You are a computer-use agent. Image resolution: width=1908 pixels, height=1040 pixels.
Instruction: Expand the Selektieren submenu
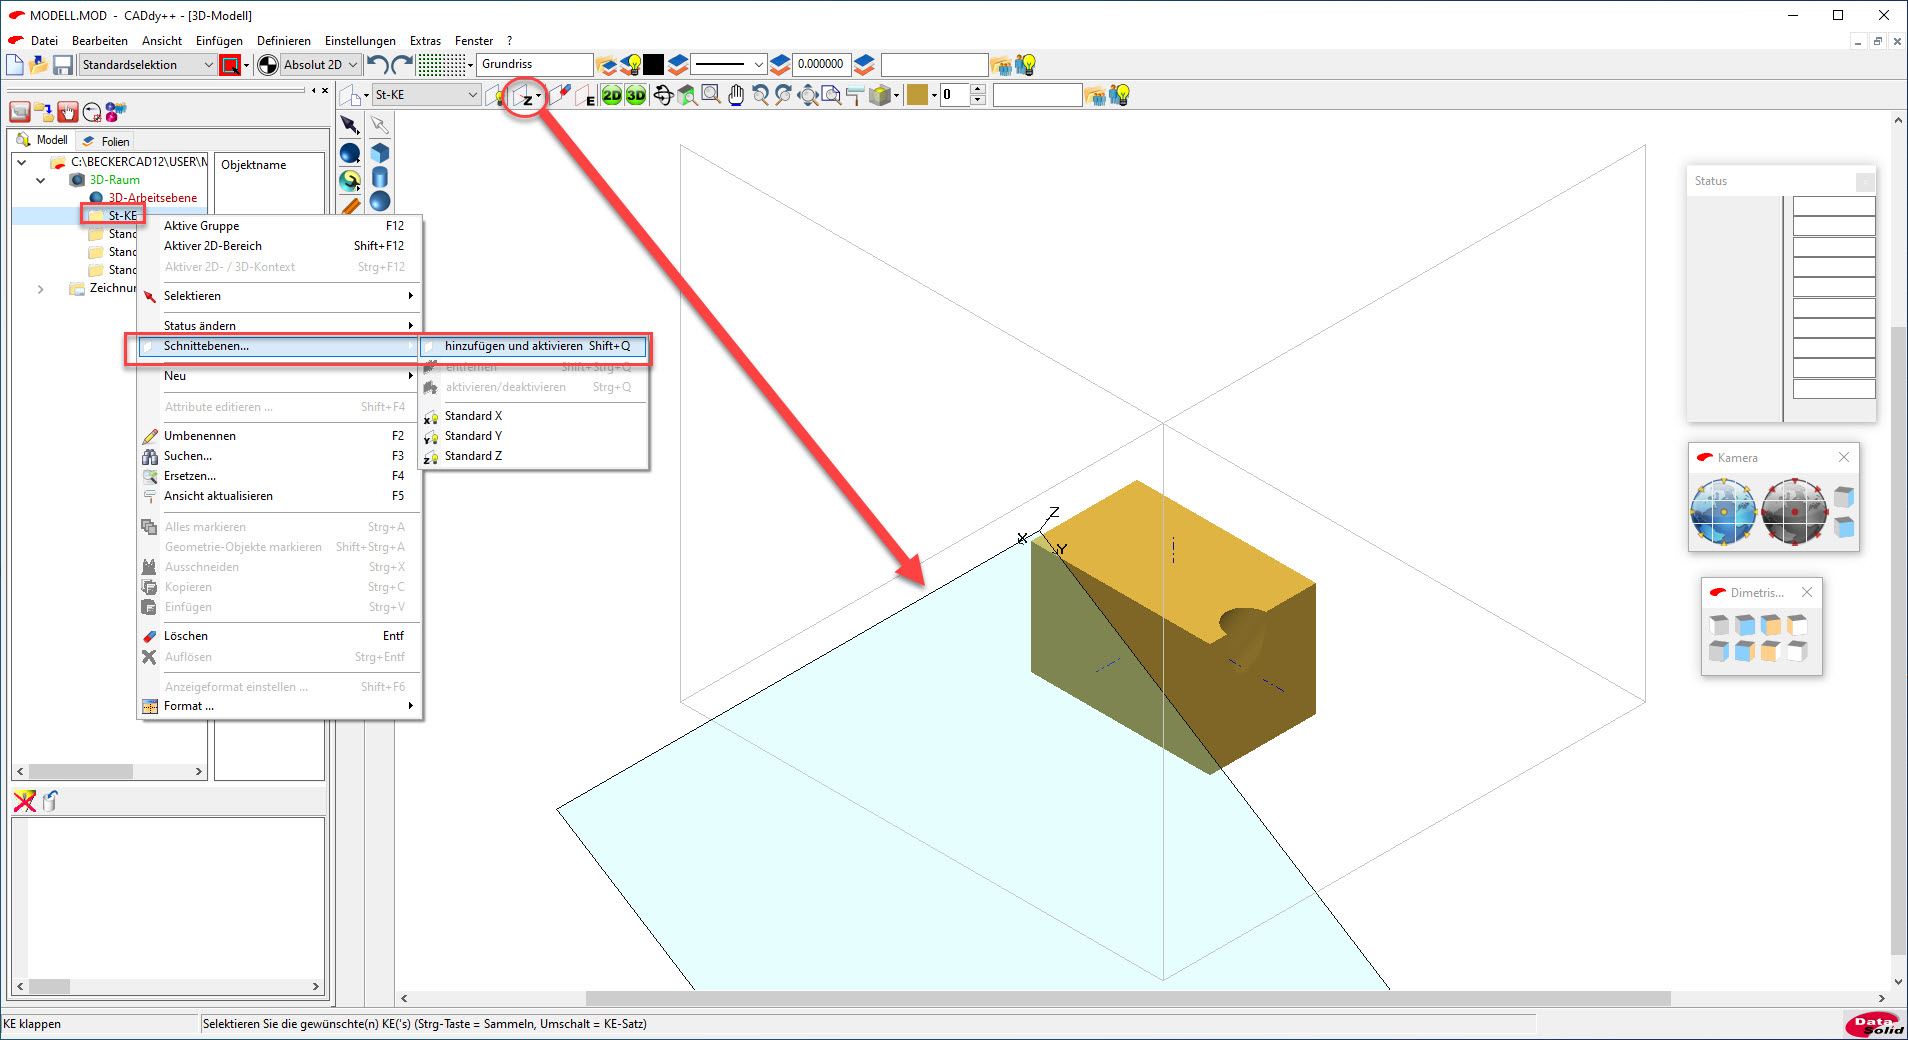click(x=279, y=296)
